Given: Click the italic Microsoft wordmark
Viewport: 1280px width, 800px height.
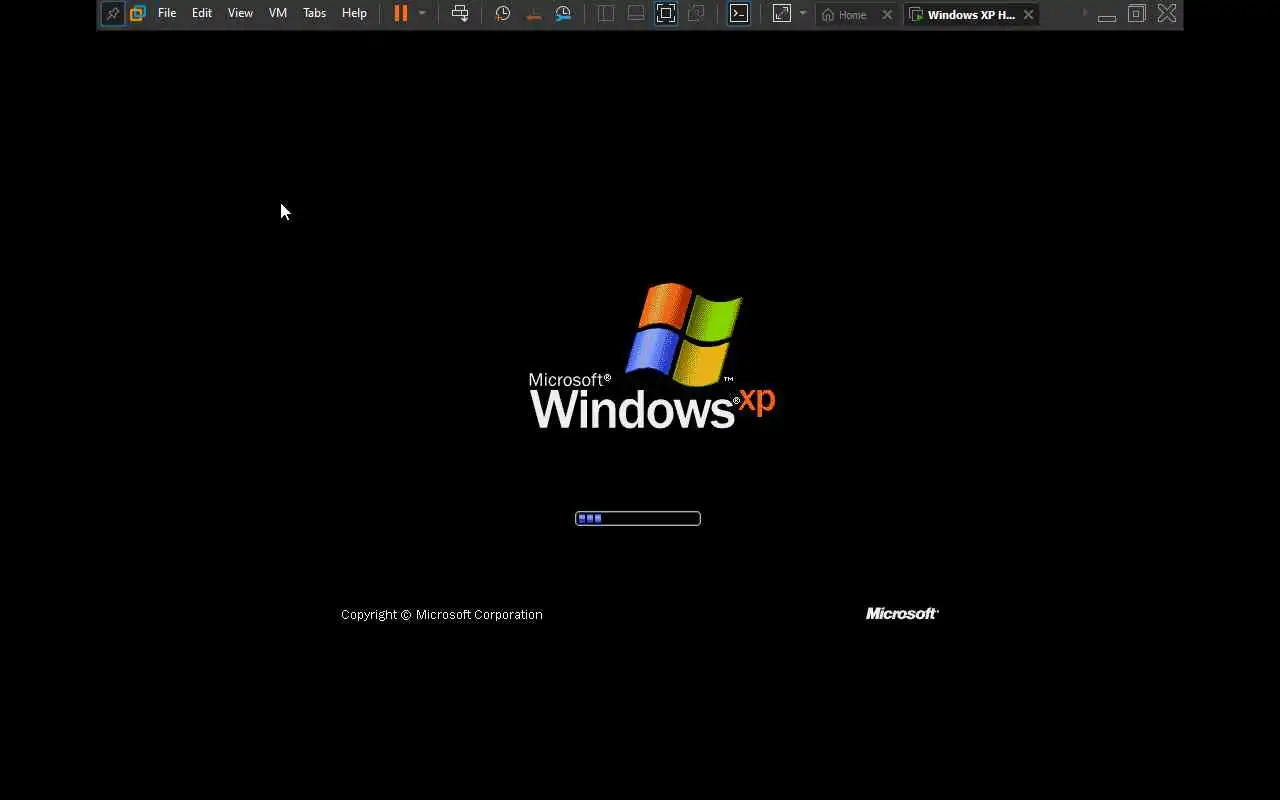Looking at the screenshot, I should tap(902, 614).
